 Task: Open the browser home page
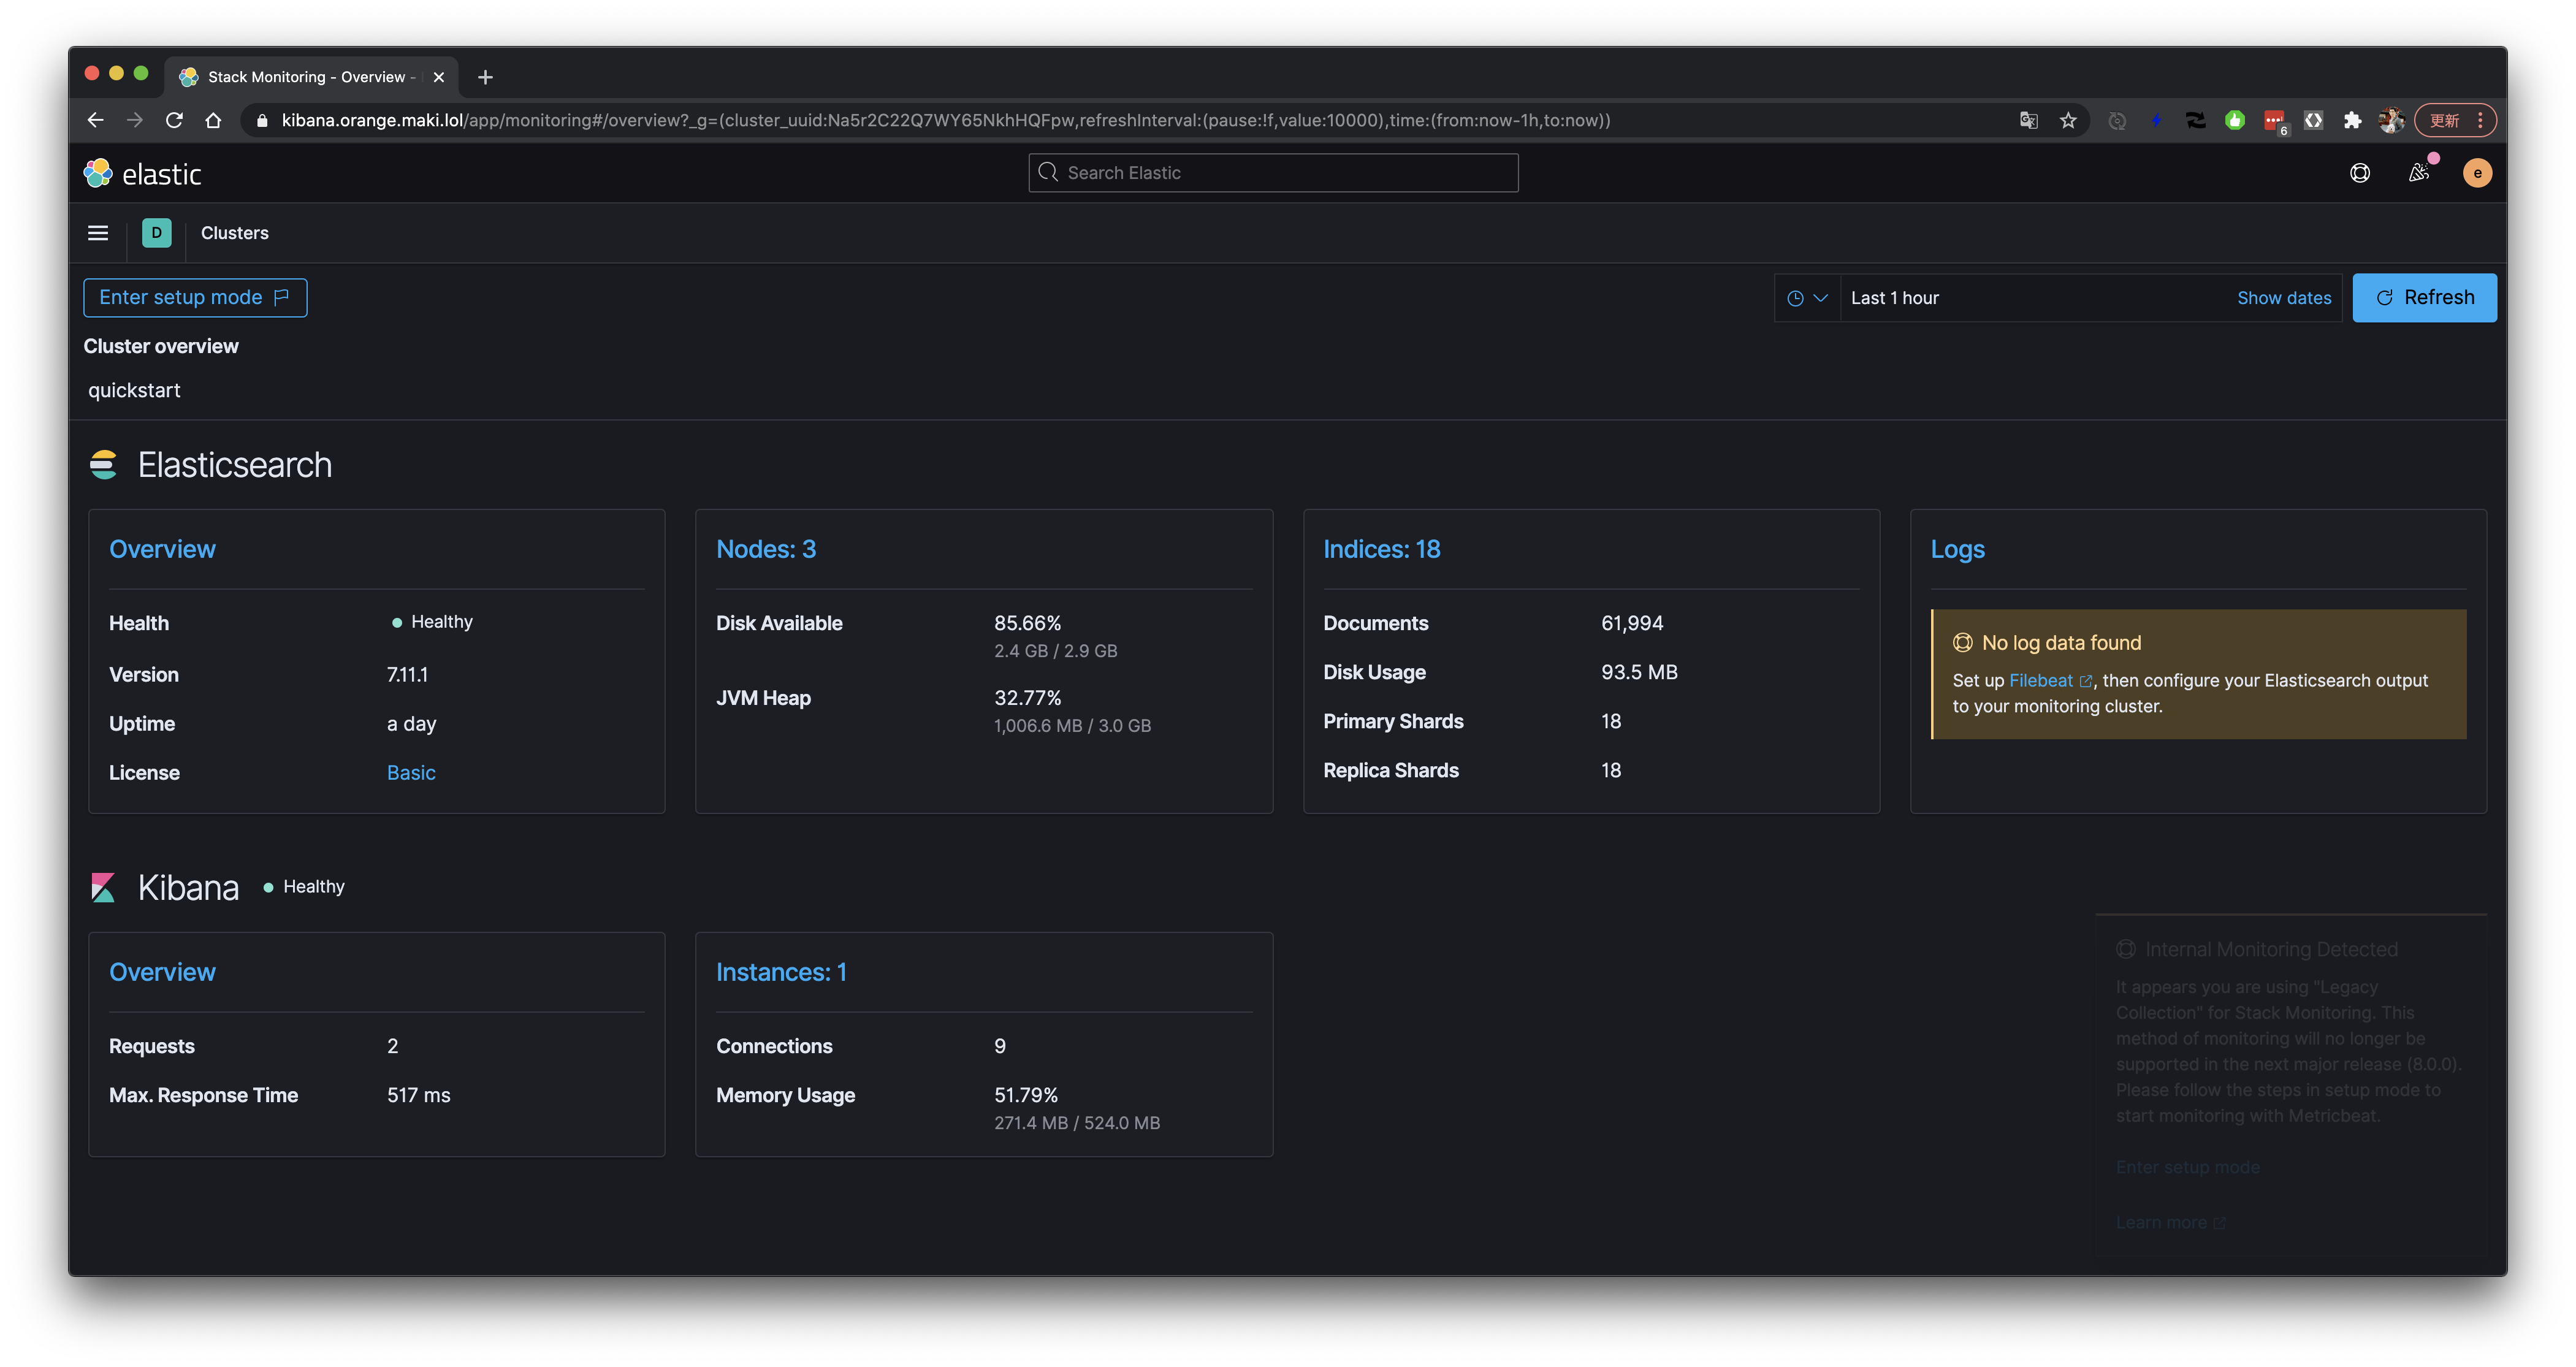pos(213,120)
